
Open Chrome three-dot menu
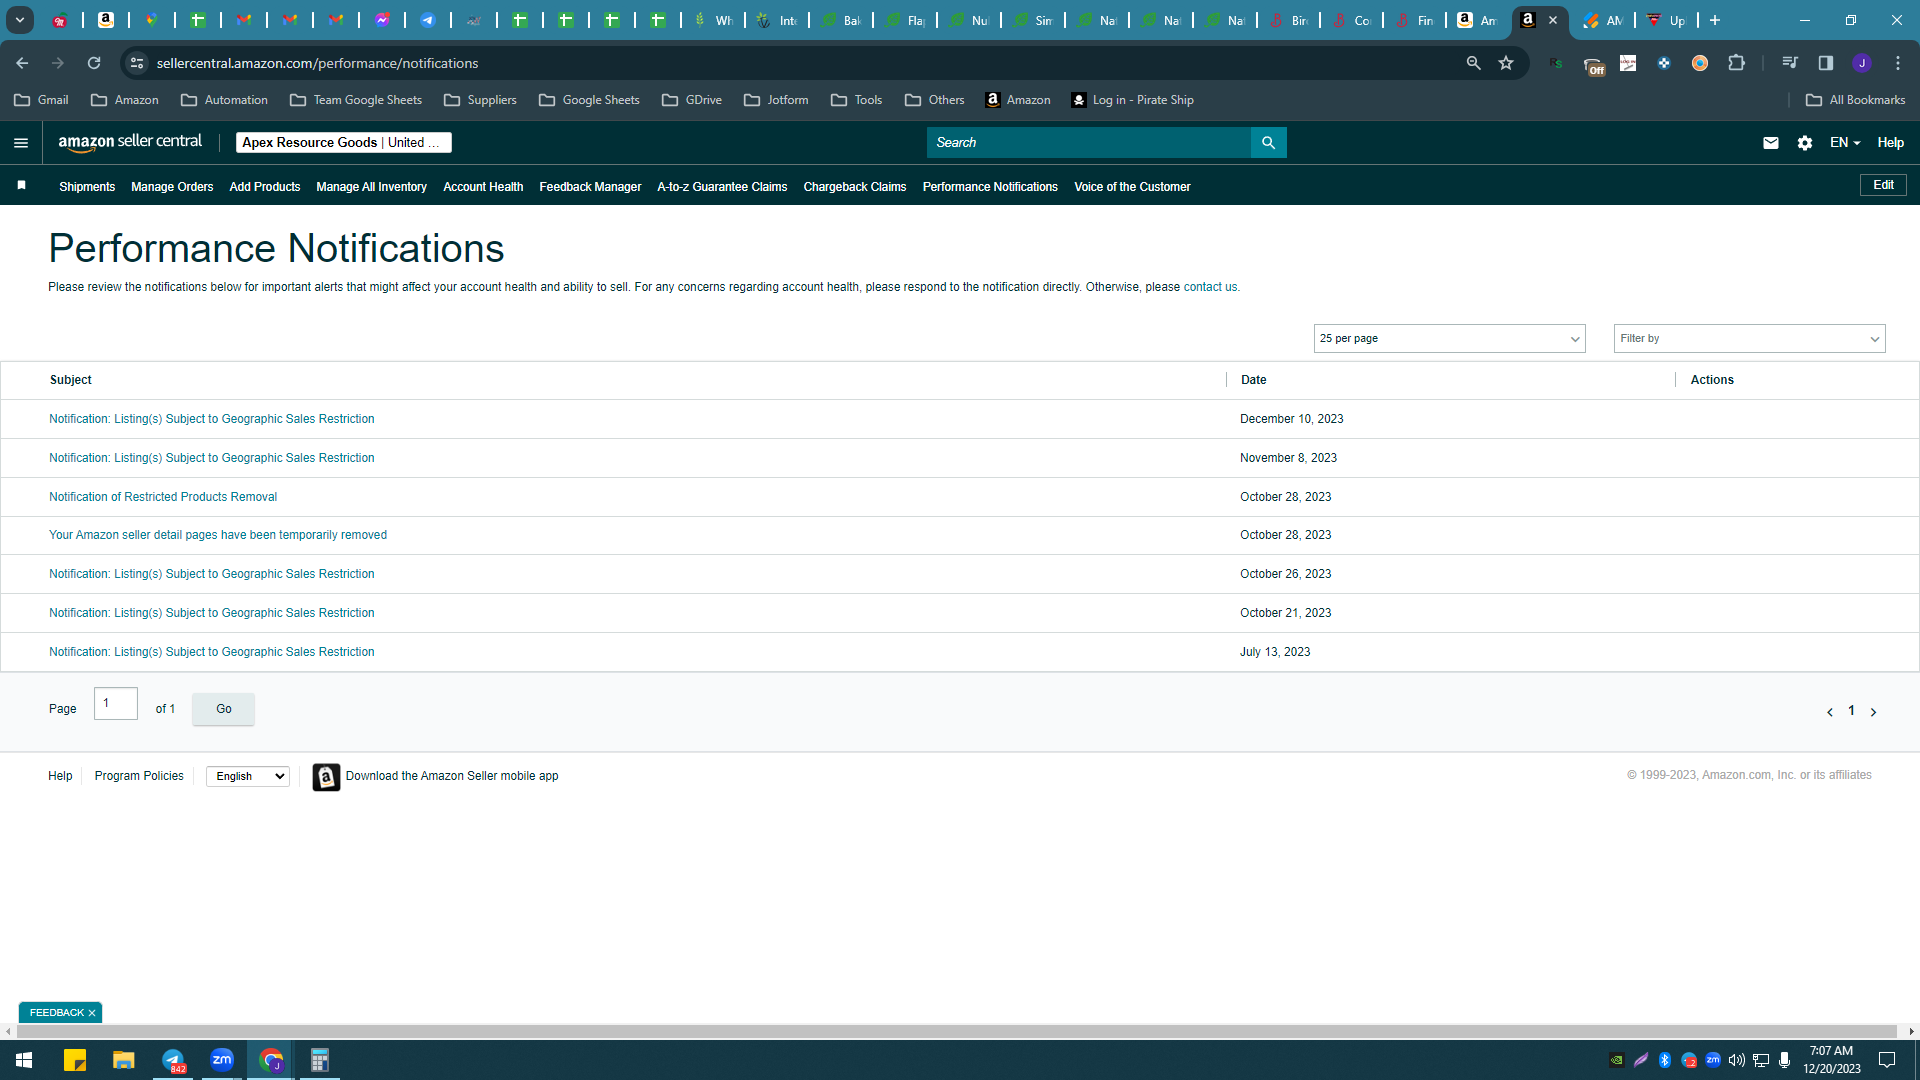click(1898, 63)
